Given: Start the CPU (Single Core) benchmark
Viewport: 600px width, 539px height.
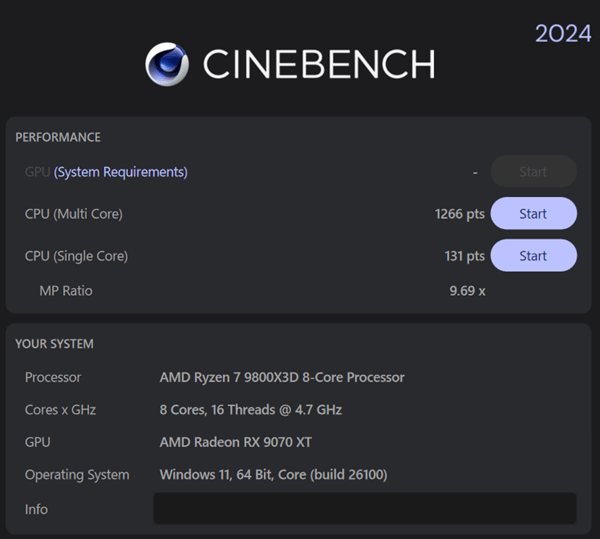Looking at the screenshot, I should point(533,256).
